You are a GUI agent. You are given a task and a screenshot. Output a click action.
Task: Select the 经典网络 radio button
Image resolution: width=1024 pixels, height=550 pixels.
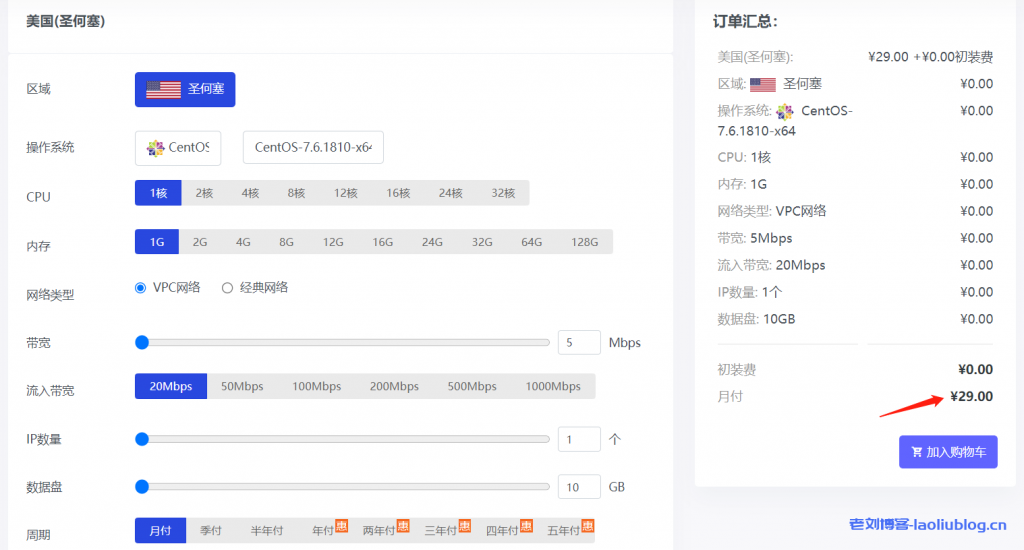pos(227,288)
